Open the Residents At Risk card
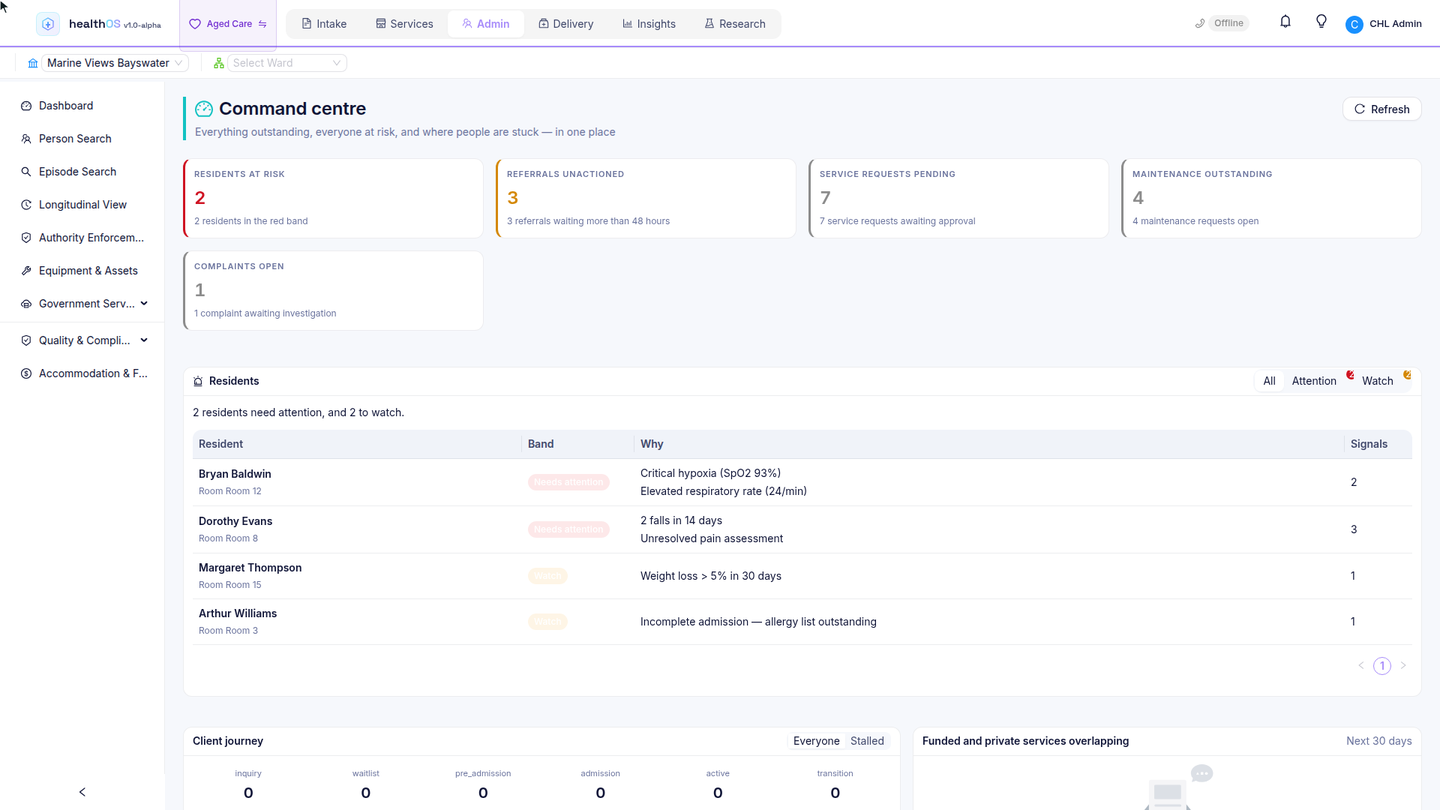This screenshot has height=810, width=1440. [333, 198]
